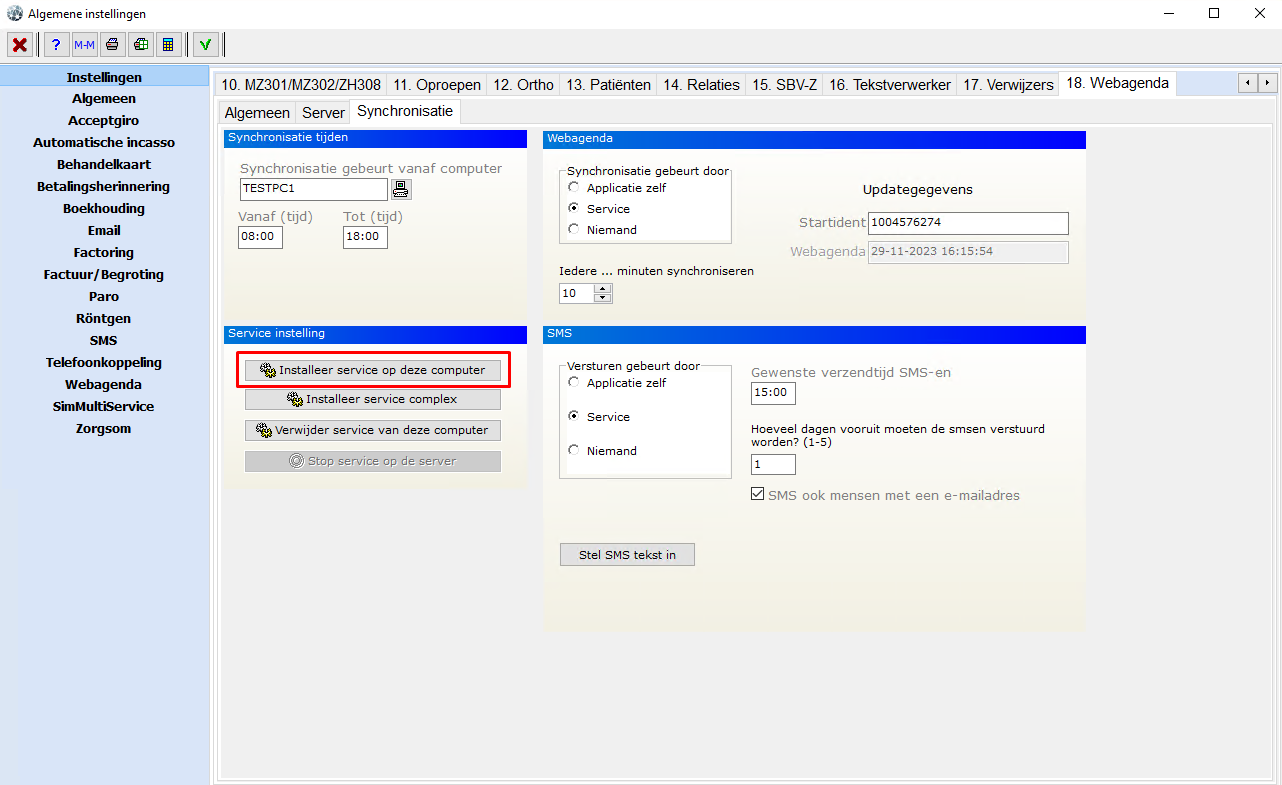The image size is (1282, 785).
Task: Decrease the synchronisation minutes spinner
Action: point(602,298)
